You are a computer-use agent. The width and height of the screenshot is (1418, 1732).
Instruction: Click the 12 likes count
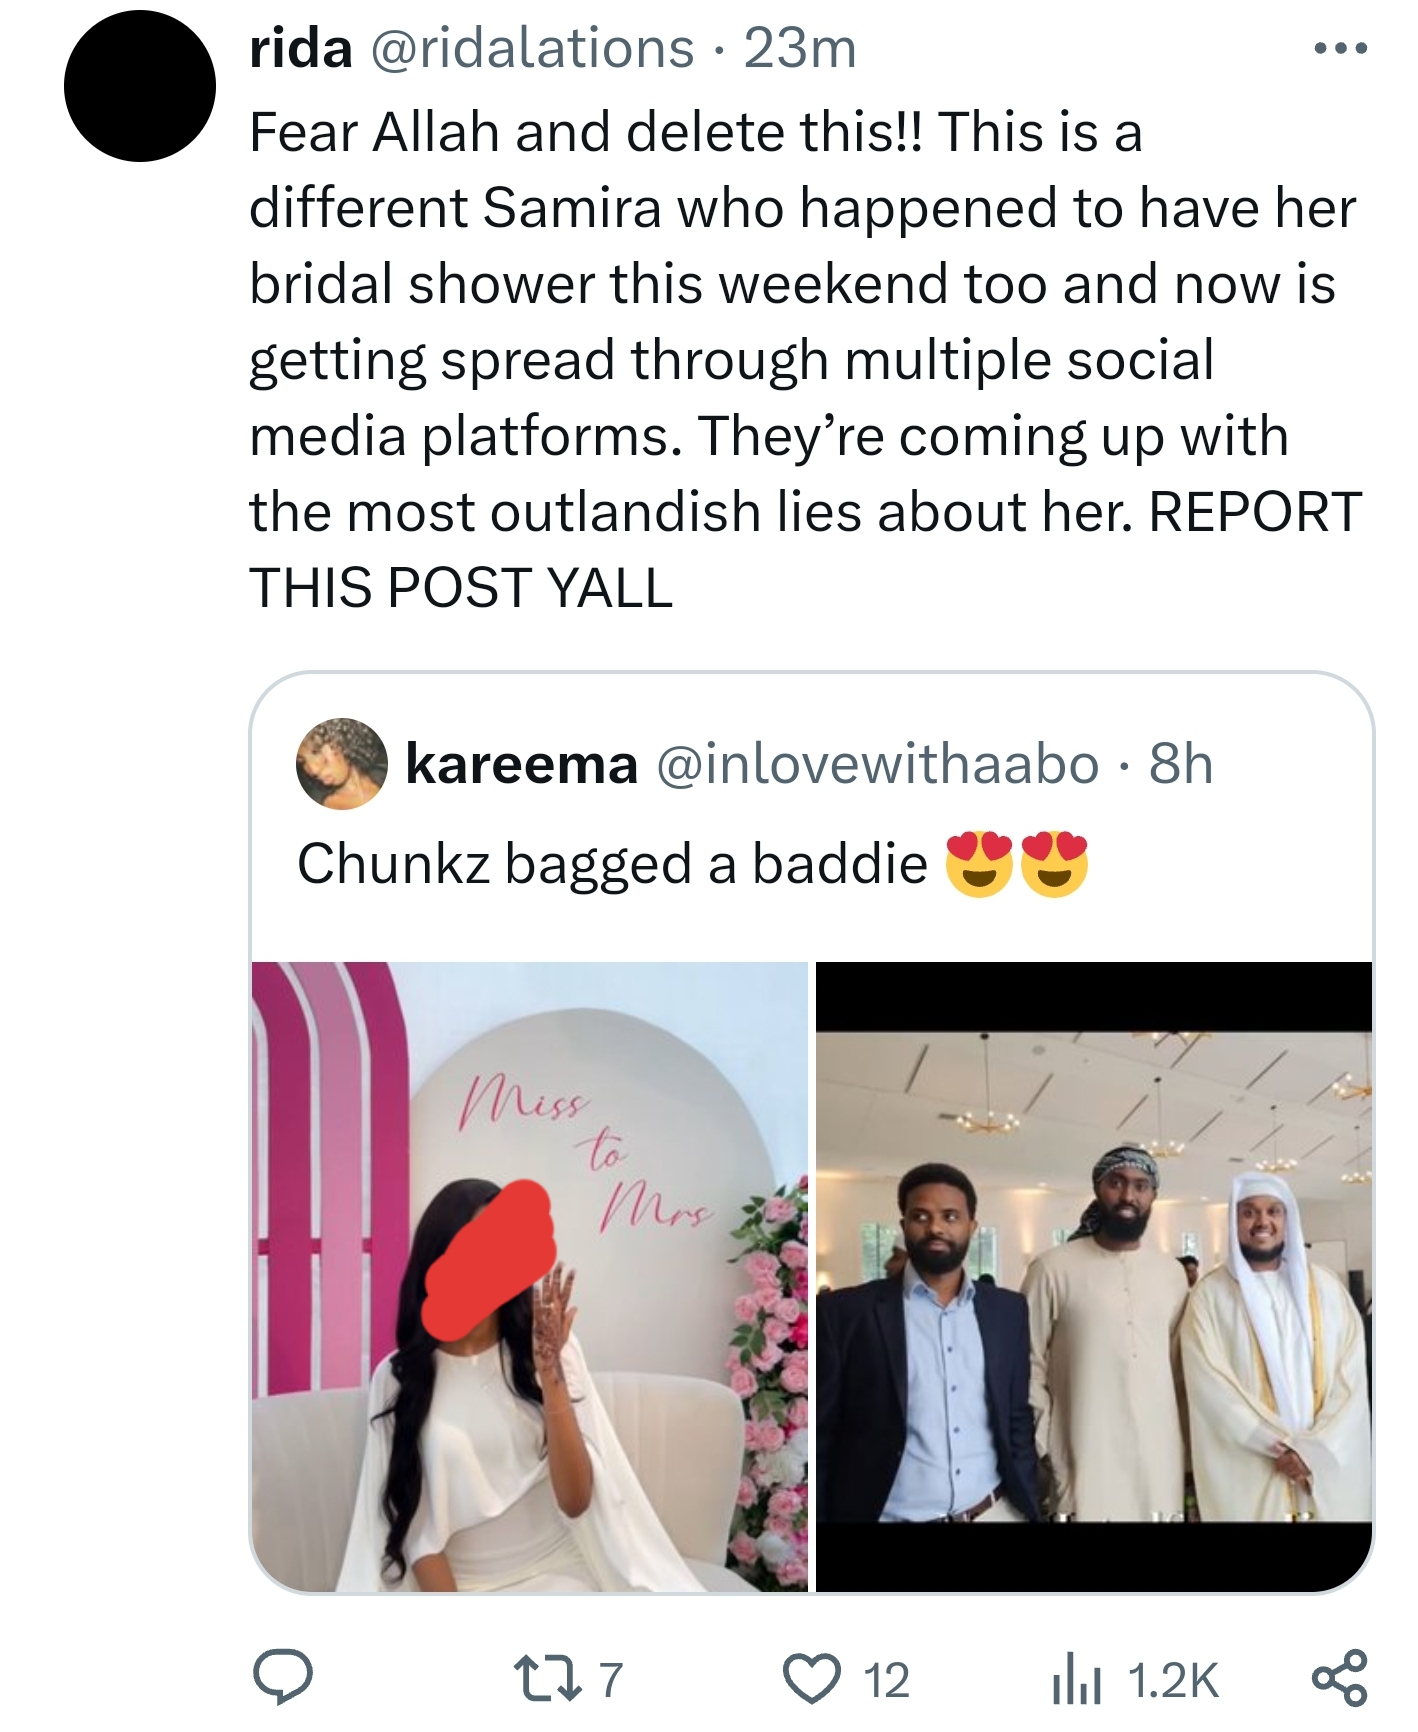[885, 1681]
